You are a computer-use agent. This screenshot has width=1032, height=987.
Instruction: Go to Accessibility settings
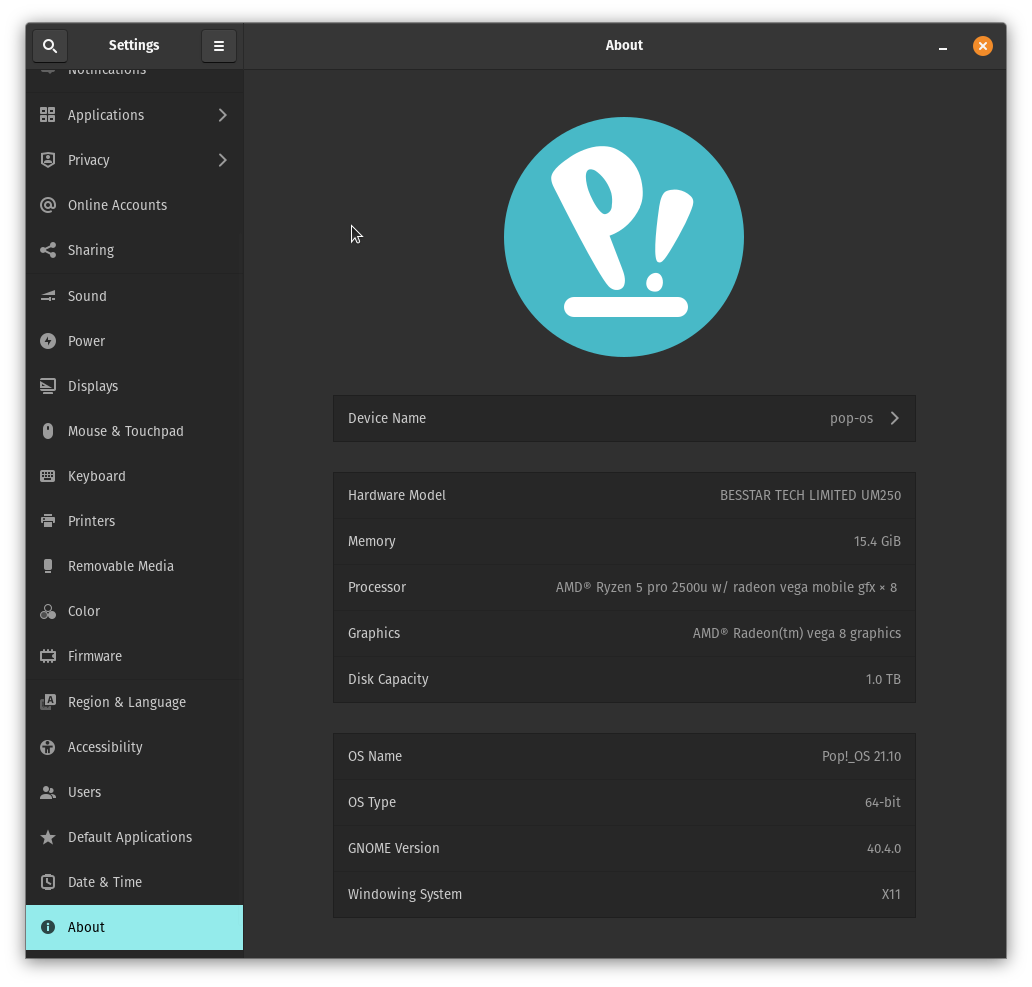pyautogui.click(x=134, y=747)
